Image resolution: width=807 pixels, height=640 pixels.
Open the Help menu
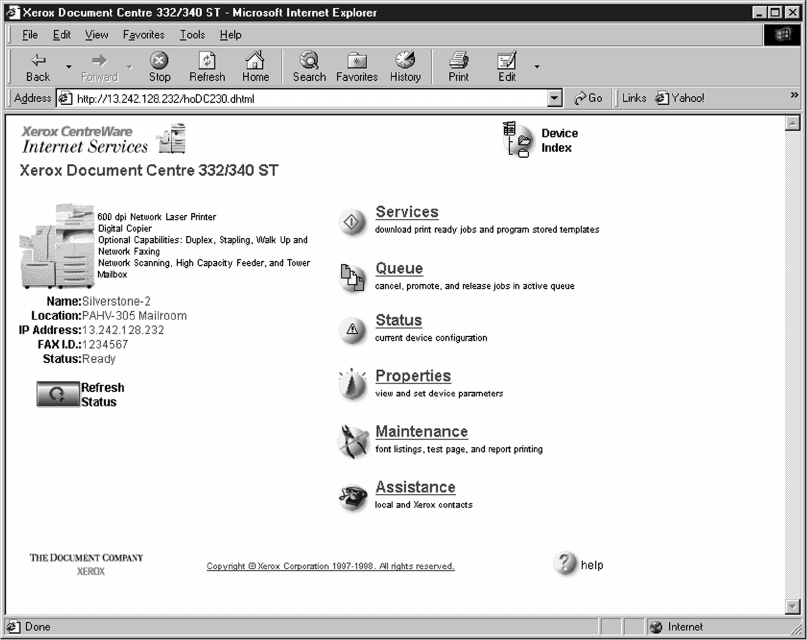coord(231,34)
